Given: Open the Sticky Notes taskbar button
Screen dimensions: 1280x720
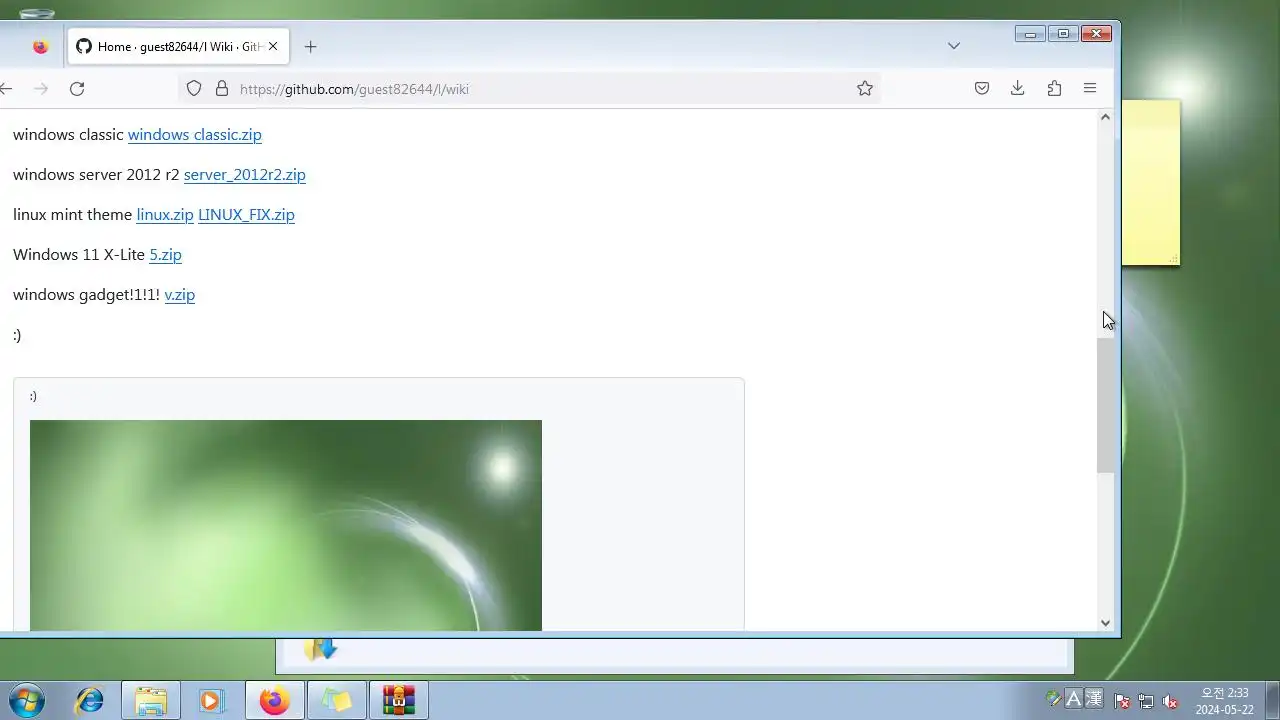Looking at the screenshot, I should [x=336, y=701].
